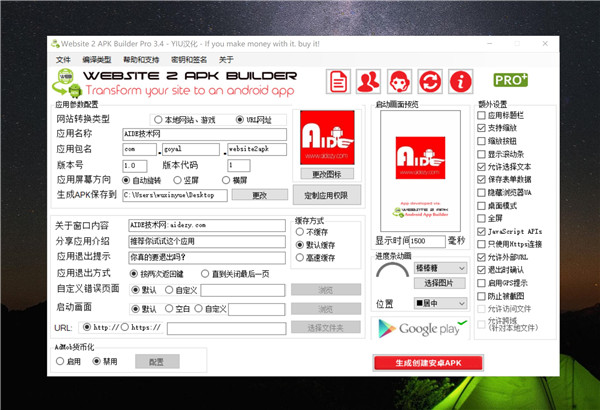This screenshot has height=410, width=600.
Task: Select 禁用 AdMob radio
Action: [x=105, y=361]
